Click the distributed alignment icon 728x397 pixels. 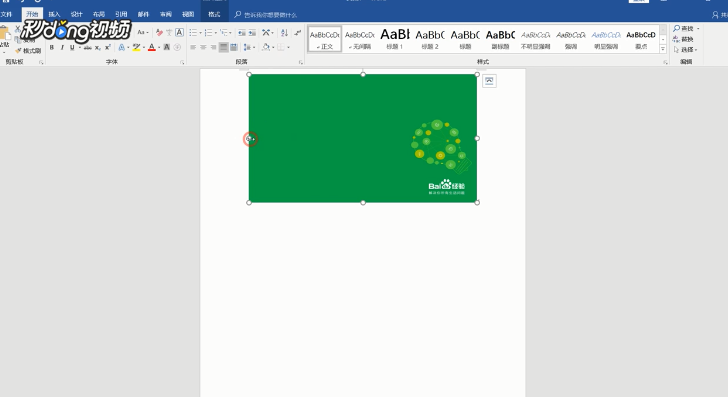click(x=234, y=47)
